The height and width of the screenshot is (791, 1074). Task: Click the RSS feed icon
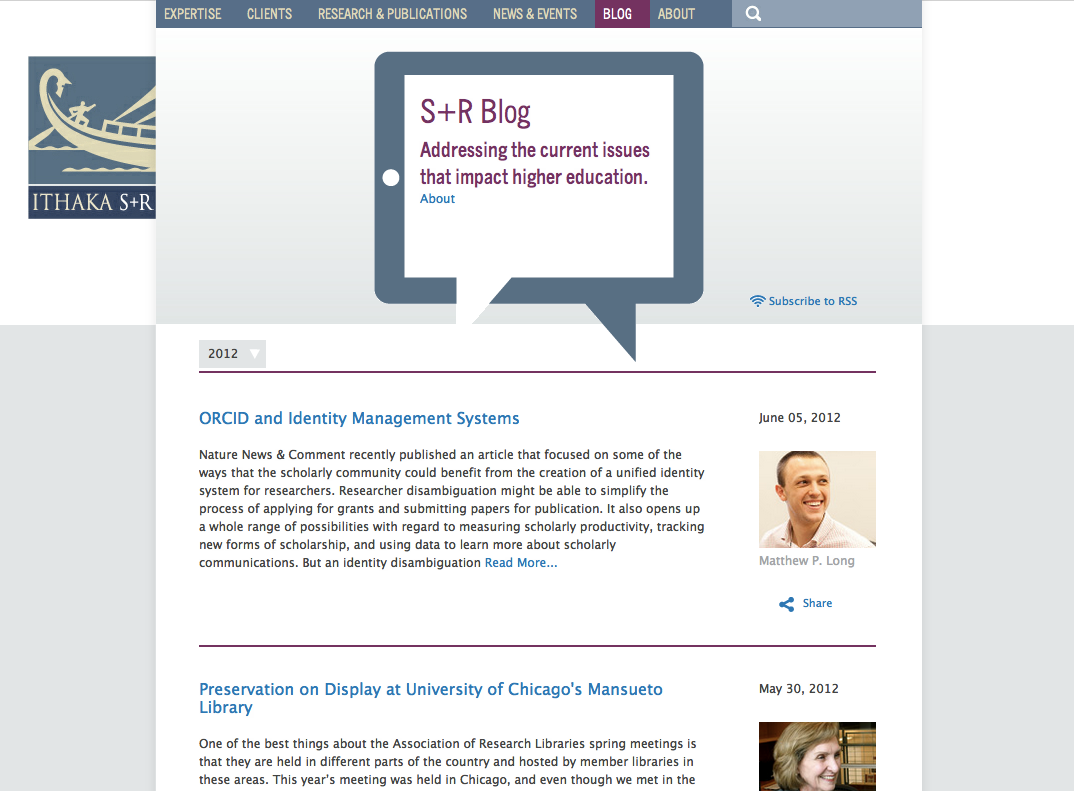tap(757, 301)
